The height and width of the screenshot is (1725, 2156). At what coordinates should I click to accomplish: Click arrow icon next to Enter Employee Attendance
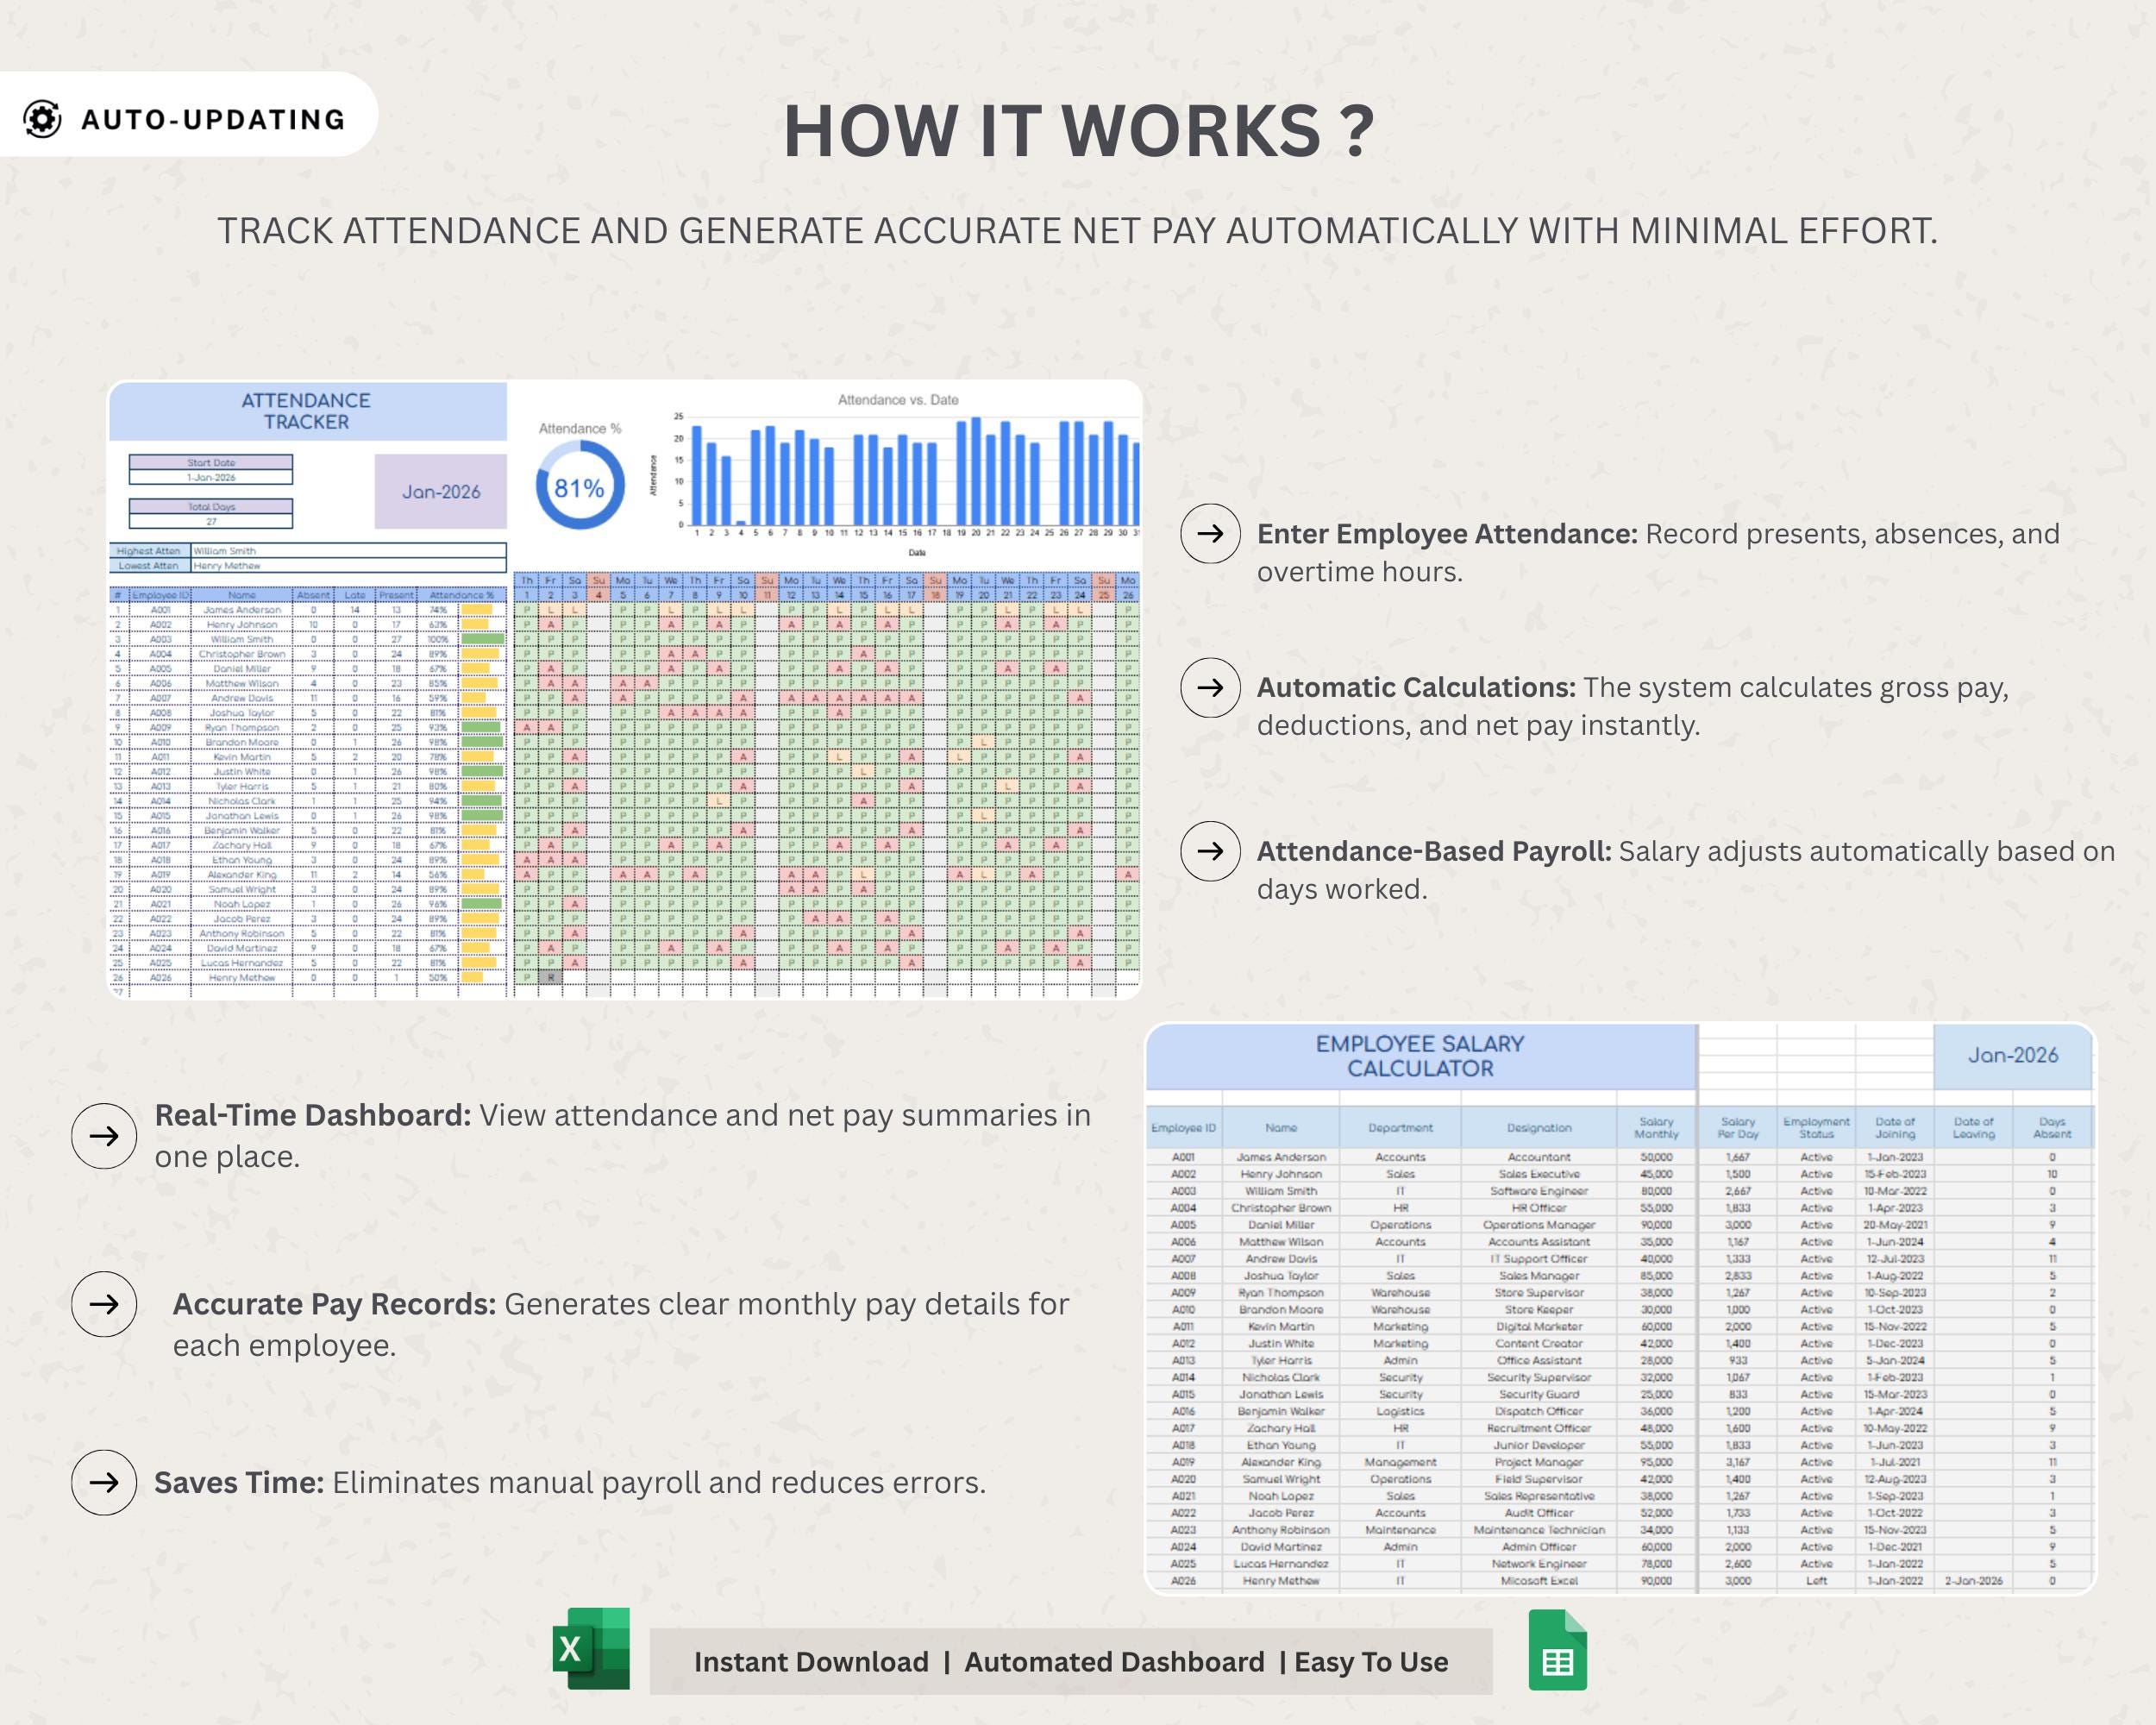tap(1211, 534)
